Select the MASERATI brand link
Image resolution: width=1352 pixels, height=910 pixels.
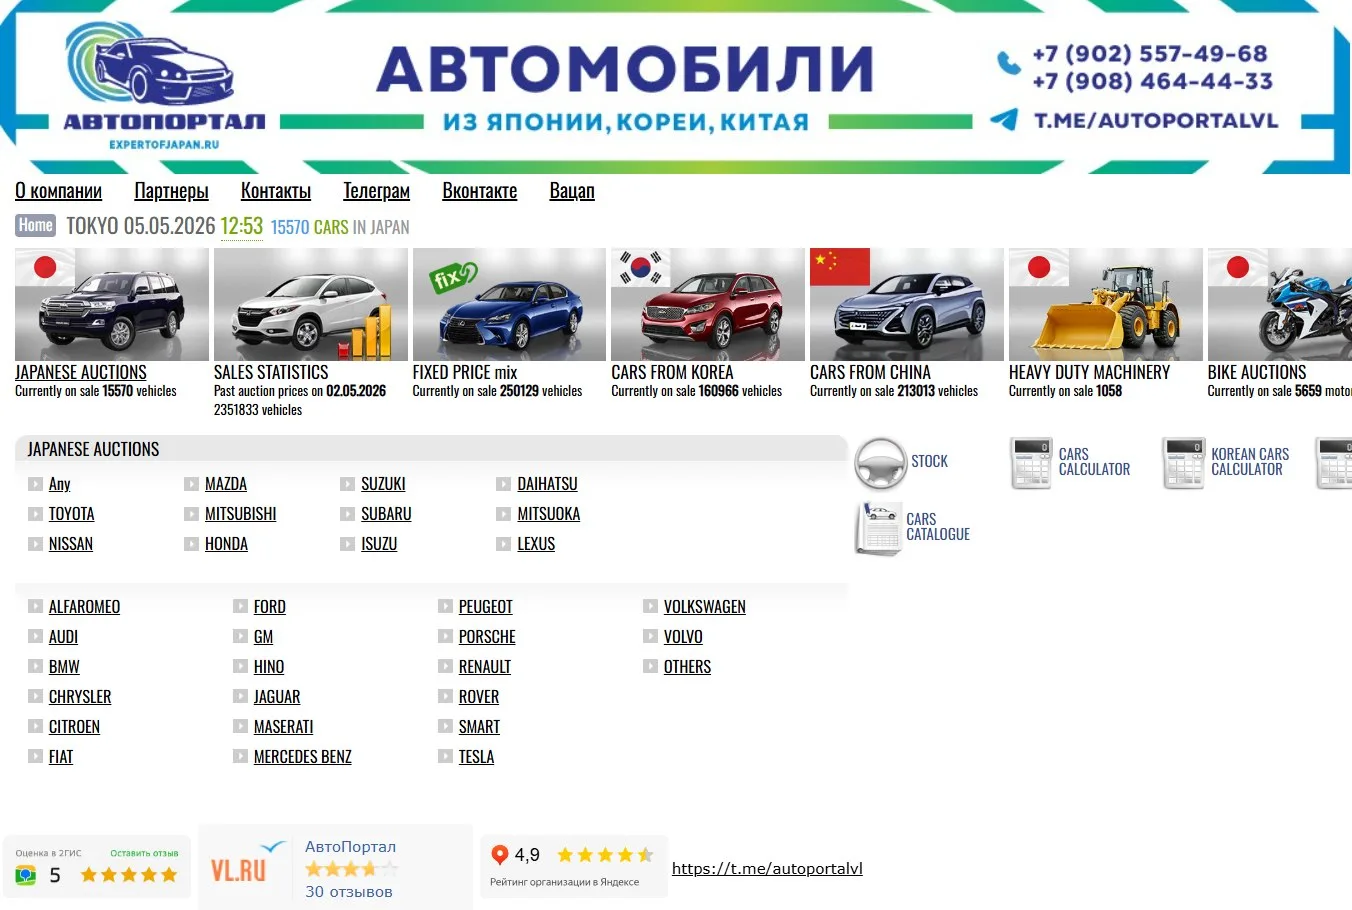pyautogui.click(x=284, y=727)
